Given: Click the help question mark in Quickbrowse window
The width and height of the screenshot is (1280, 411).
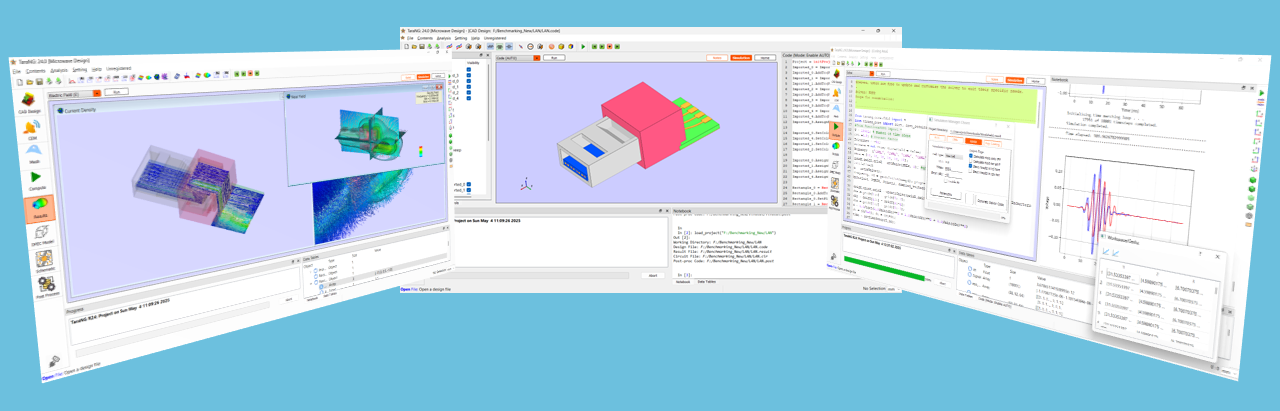Looking at the screenshot, I should click(x=1200, y=254).
